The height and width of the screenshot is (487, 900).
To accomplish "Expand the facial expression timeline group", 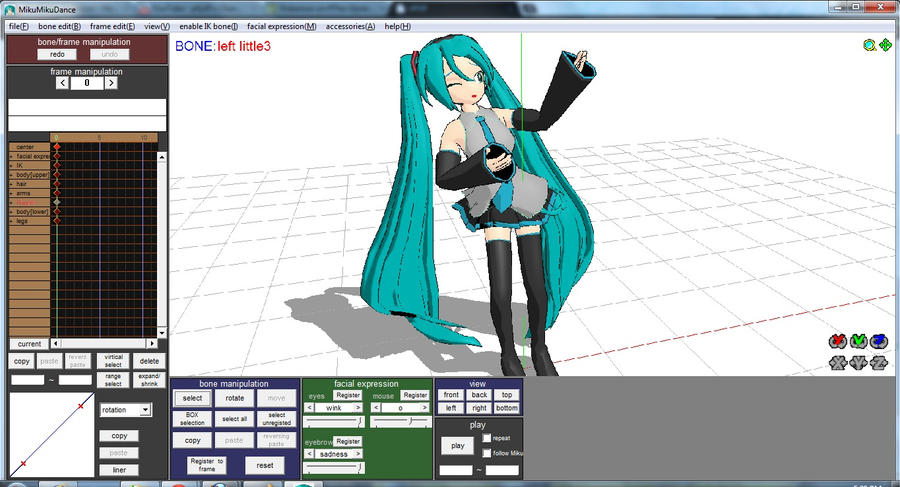I will pyautogui.click(x=11, y=156).
